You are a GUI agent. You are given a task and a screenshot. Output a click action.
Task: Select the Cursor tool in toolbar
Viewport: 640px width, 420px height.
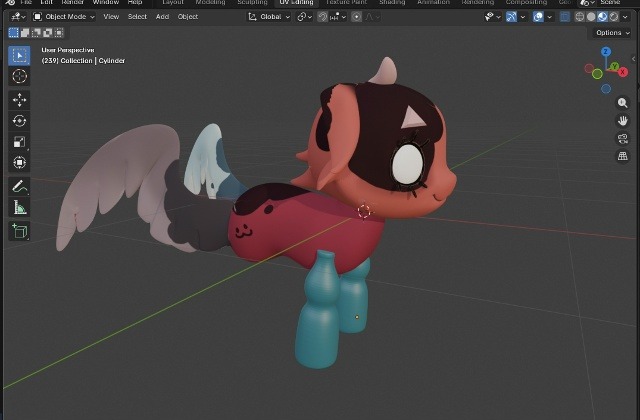pos(19,77)
